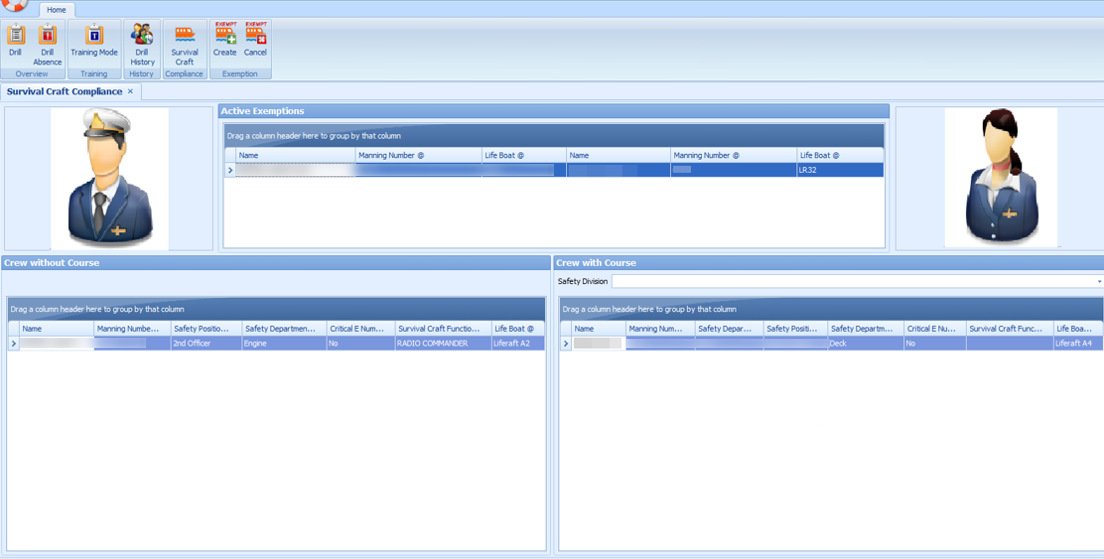1104x559 pixels.
Task: Close the Survival Craft Compliance tab
Action: click(x=130, y=92)
